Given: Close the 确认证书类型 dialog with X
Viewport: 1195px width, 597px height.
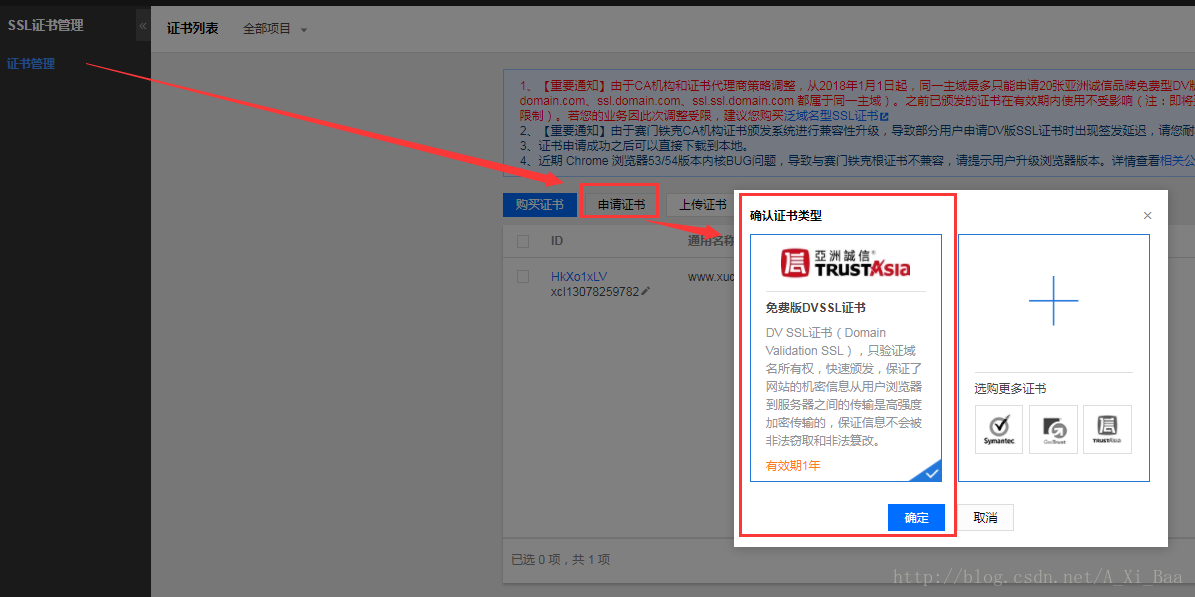Looking at the screenshot, I should (x=1147, y=216).
